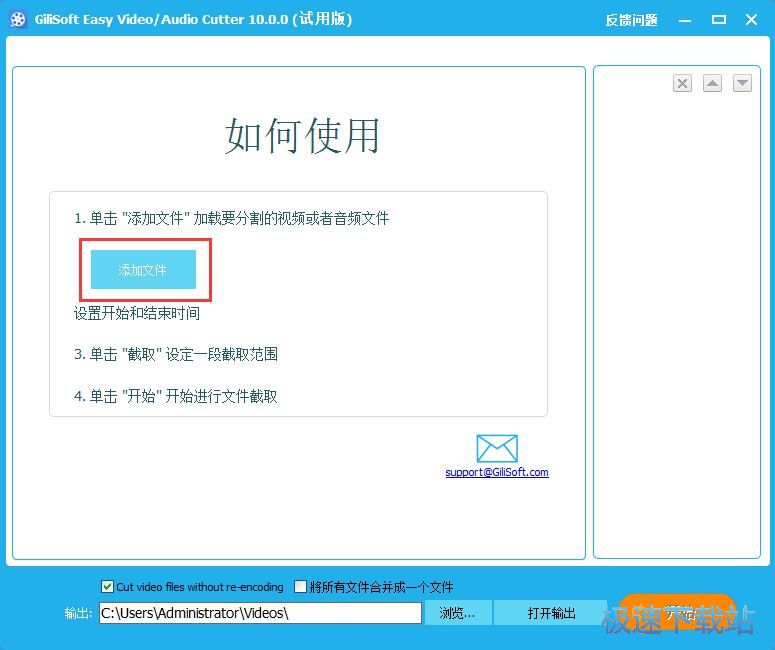Click the envelope email icon
Image resolution: width=775 pixels, height=650 pixels.
tap(497, 448)
